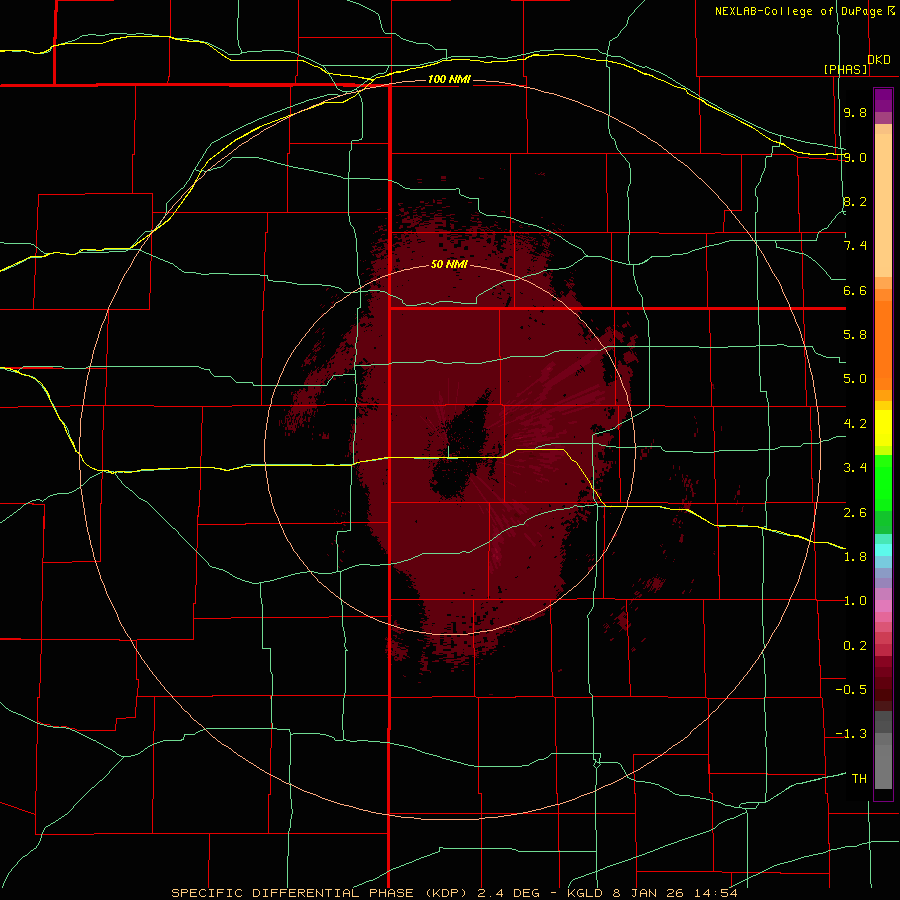900x900 pixels.
Task: Click the 3.4 value on the color scale
Action: pos(855,468)
